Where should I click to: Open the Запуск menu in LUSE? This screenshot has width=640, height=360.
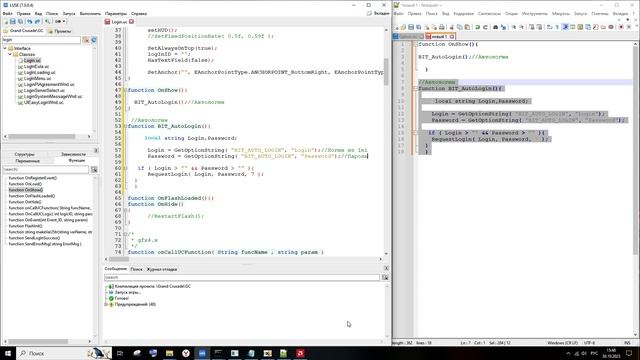tap(69, 13)
